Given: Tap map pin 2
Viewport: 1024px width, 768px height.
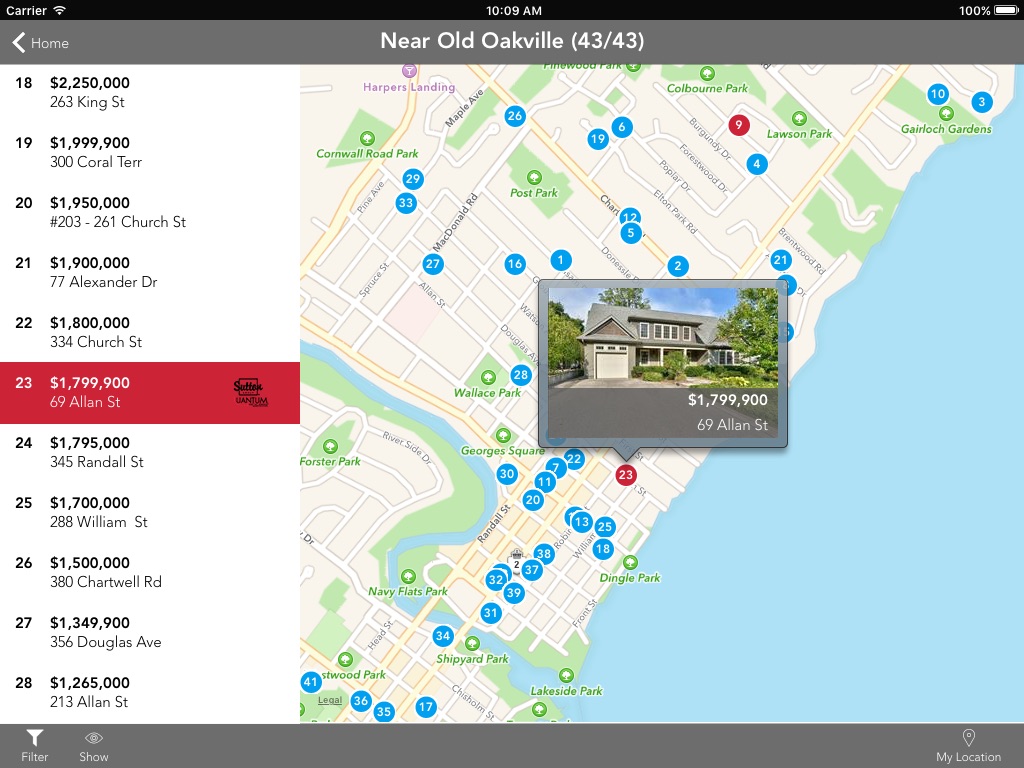Looking at the screenshot, I should point(678,266).
